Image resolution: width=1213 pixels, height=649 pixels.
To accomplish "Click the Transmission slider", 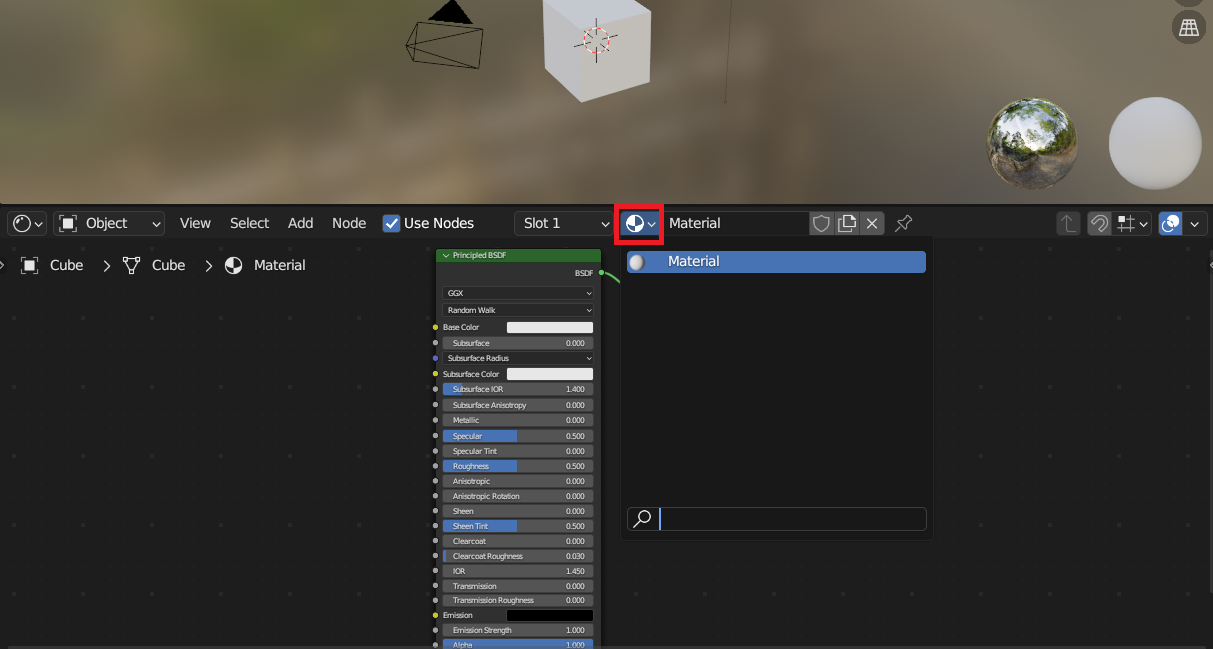I will coord(518,586).
